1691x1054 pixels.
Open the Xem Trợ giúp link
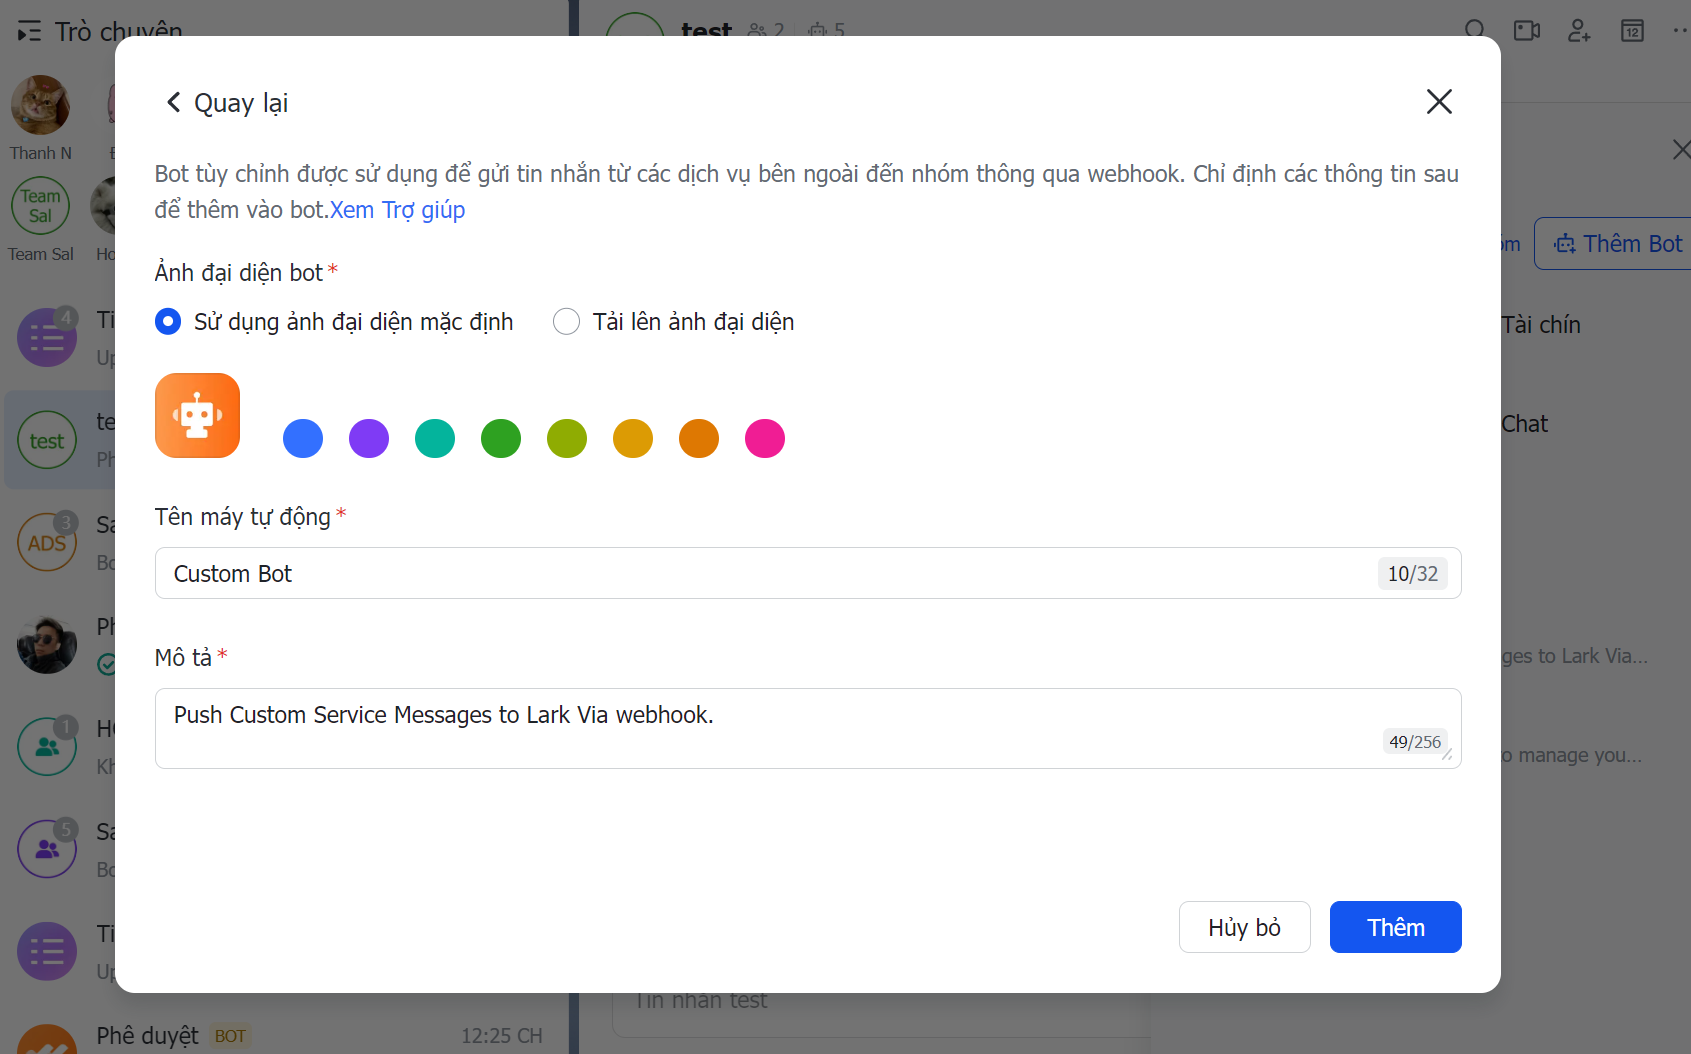pyautogui.click(x=397, y=210)
